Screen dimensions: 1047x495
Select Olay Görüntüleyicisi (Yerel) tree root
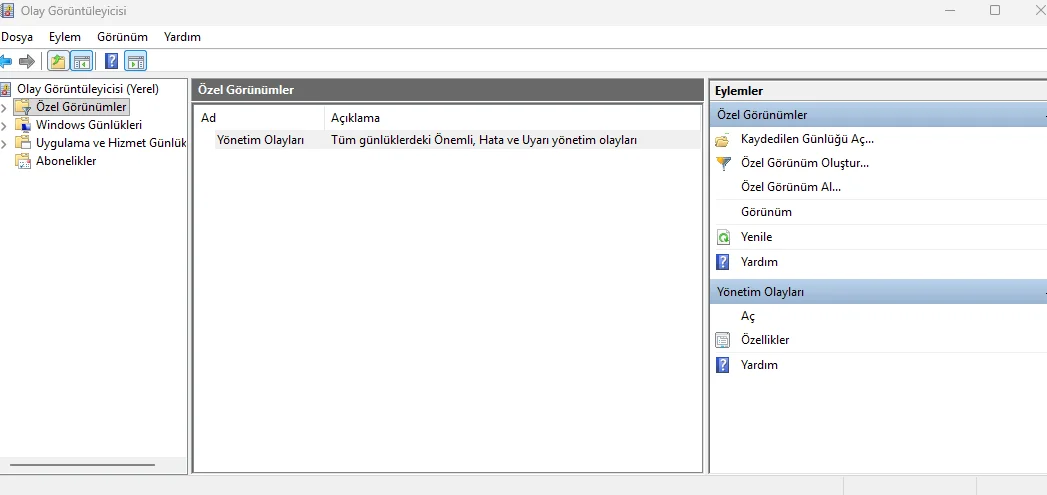[88, 89]
